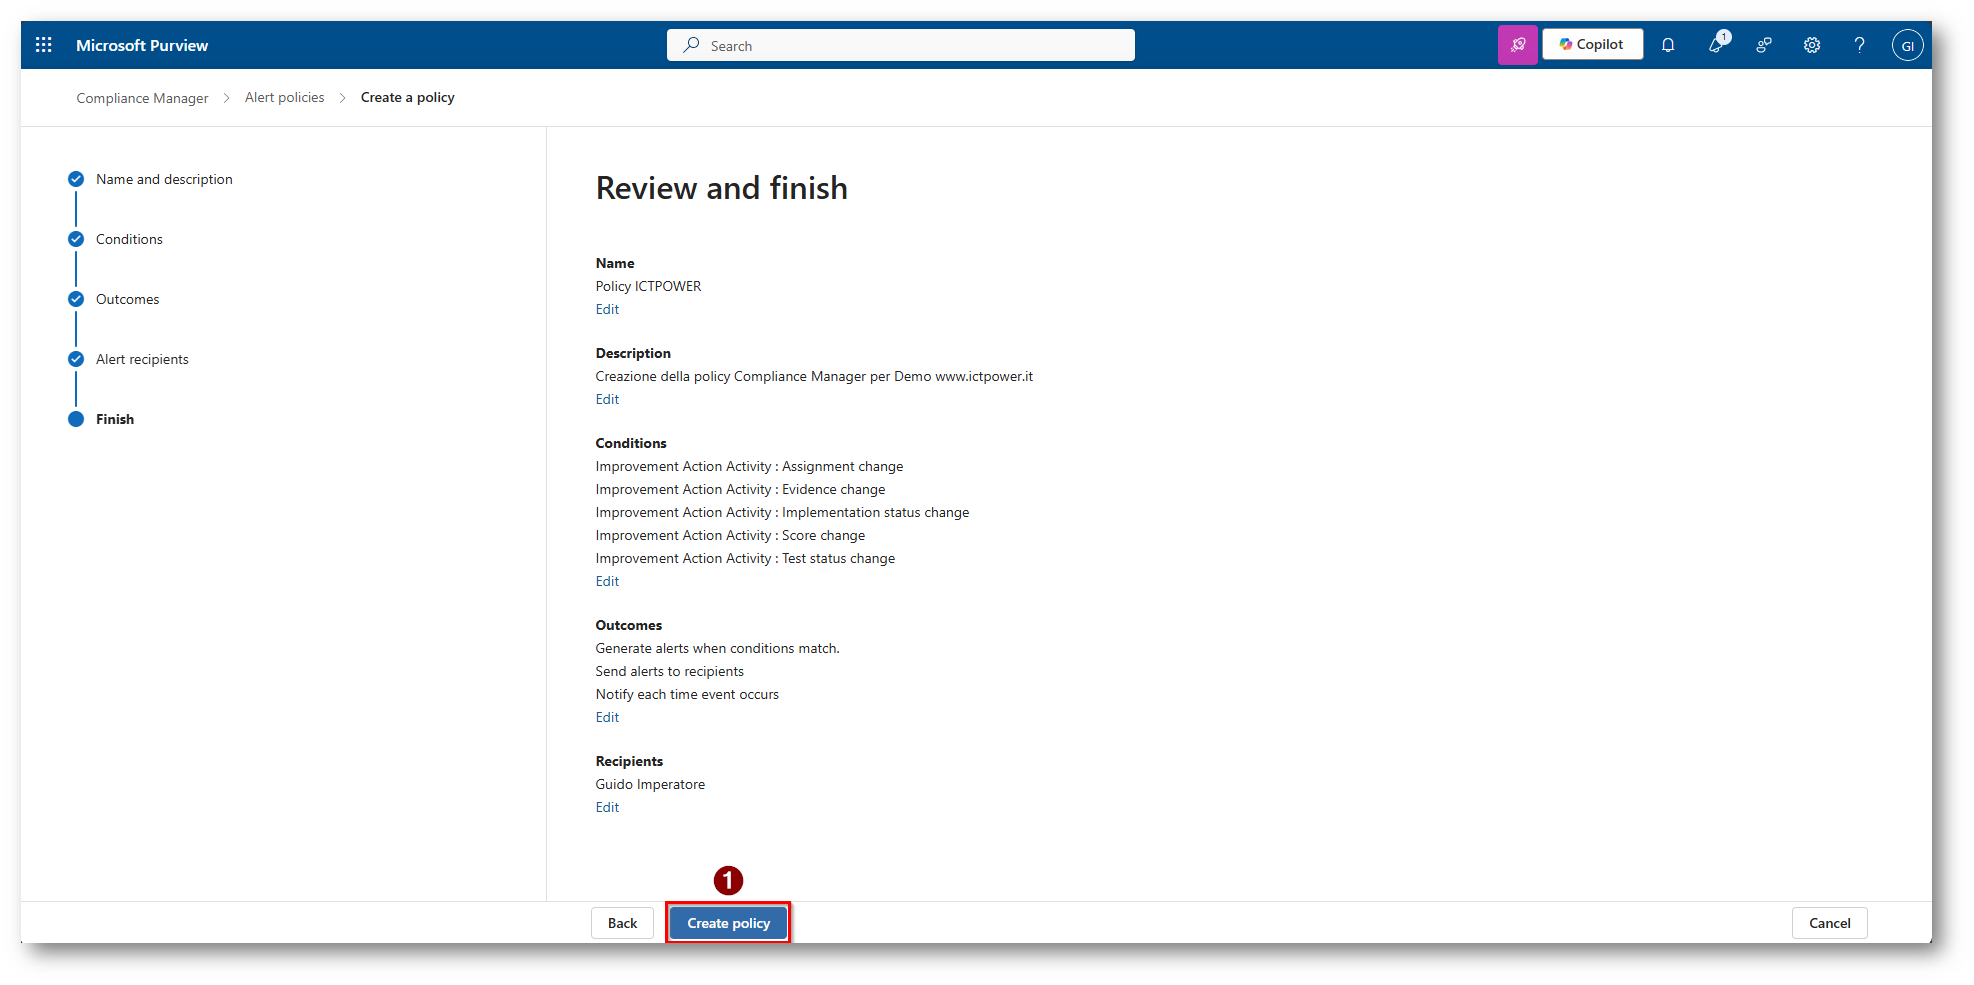
Task: Open the app launcher waffle icon
Action: [44, 45]
